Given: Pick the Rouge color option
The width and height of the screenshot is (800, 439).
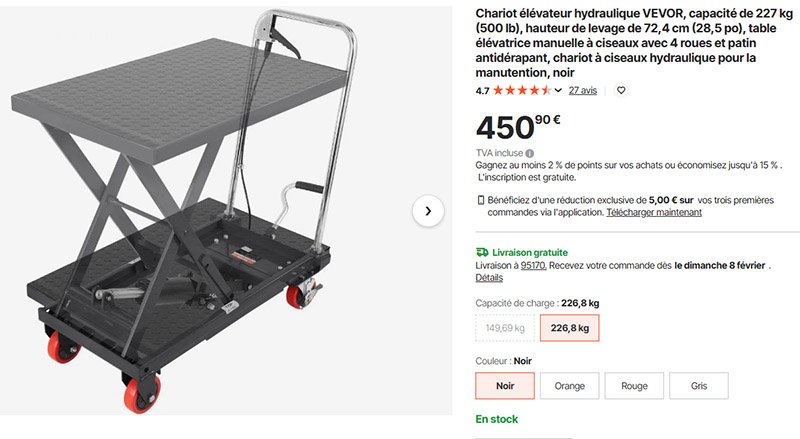Looking at the screenshot, I should (x=634, y=386).
